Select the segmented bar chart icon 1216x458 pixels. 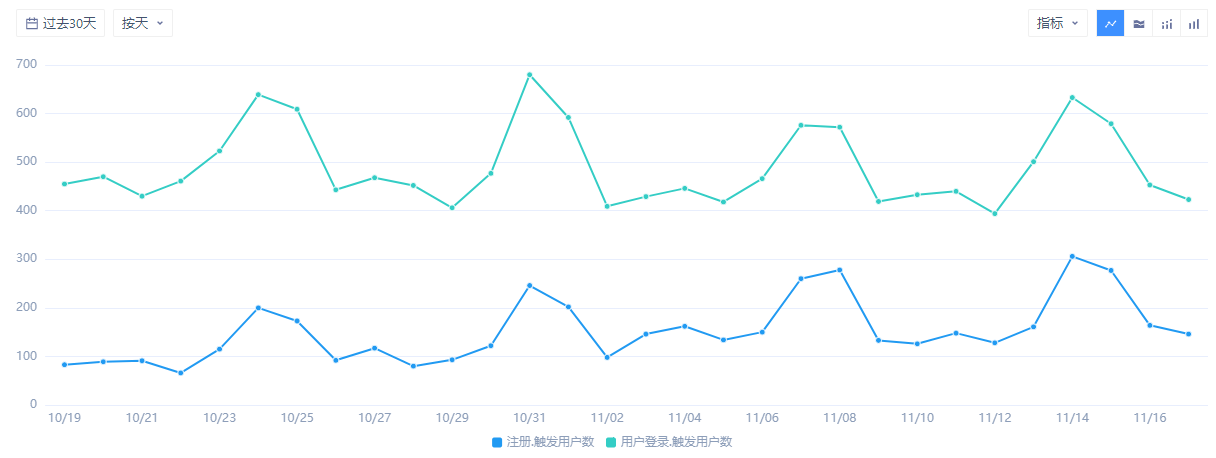coord(1166,23)
